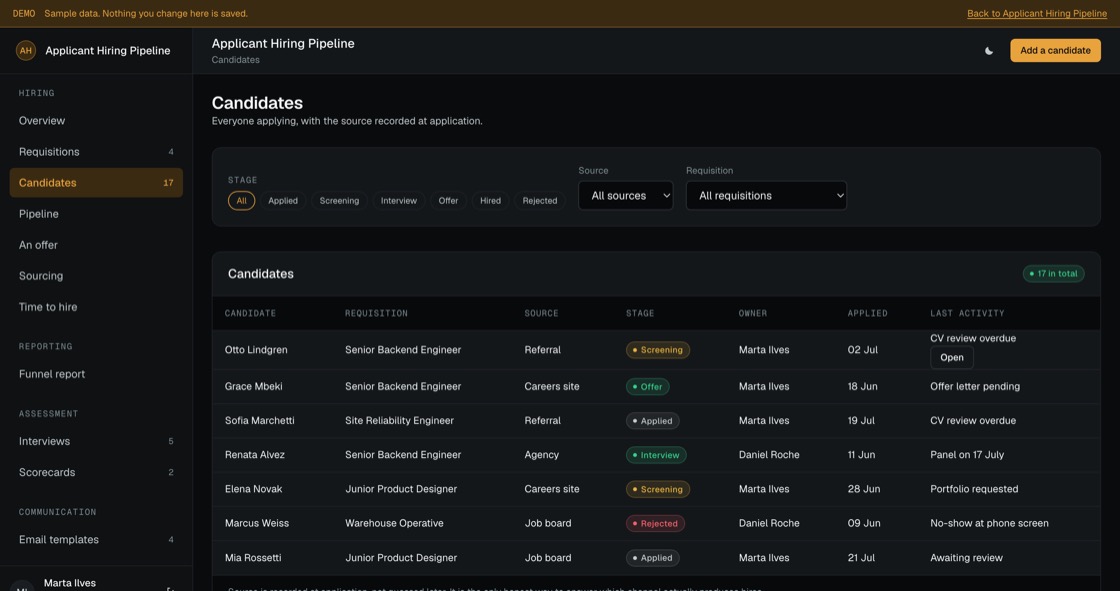Open Overview in sidebar
Screen dimensions: 1120x591
(x=96, y=121)
